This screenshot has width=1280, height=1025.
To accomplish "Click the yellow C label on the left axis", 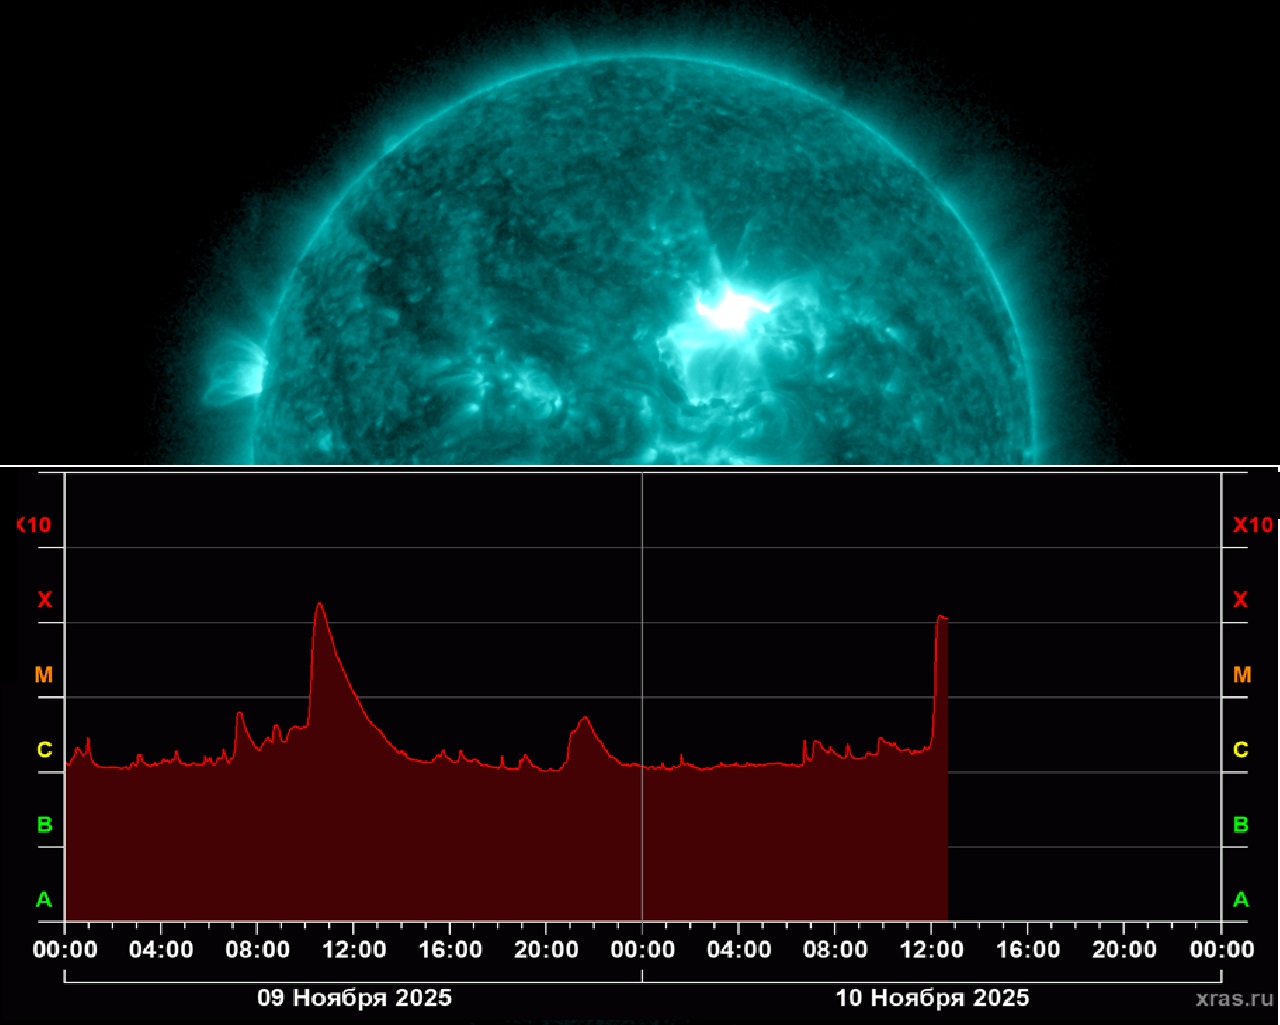I will click(x=44, y=750).
